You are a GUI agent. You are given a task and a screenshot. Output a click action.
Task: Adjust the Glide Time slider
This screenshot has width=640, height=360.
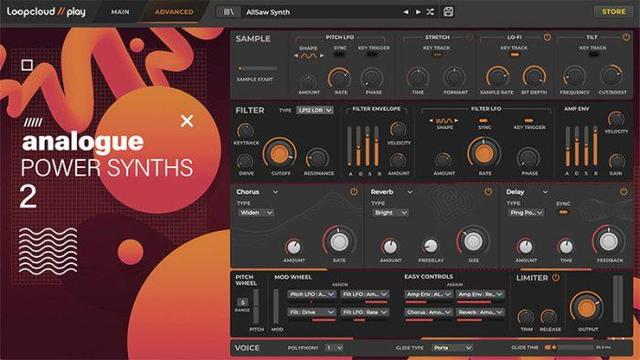(x=569, y=347)
